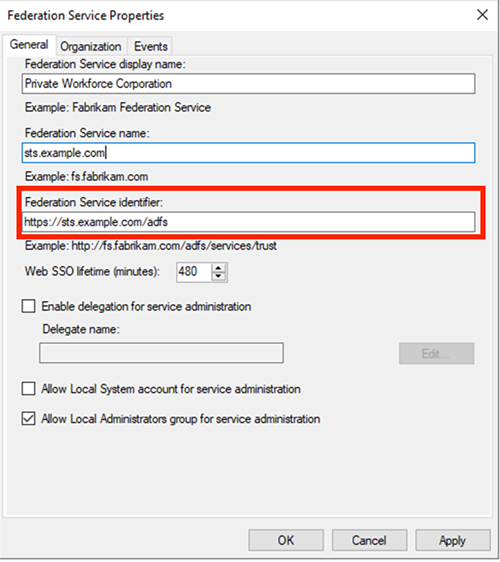This screenshot has height=562, width=500.
Task: Check Allow Local System account option
Action: point(28,389)
